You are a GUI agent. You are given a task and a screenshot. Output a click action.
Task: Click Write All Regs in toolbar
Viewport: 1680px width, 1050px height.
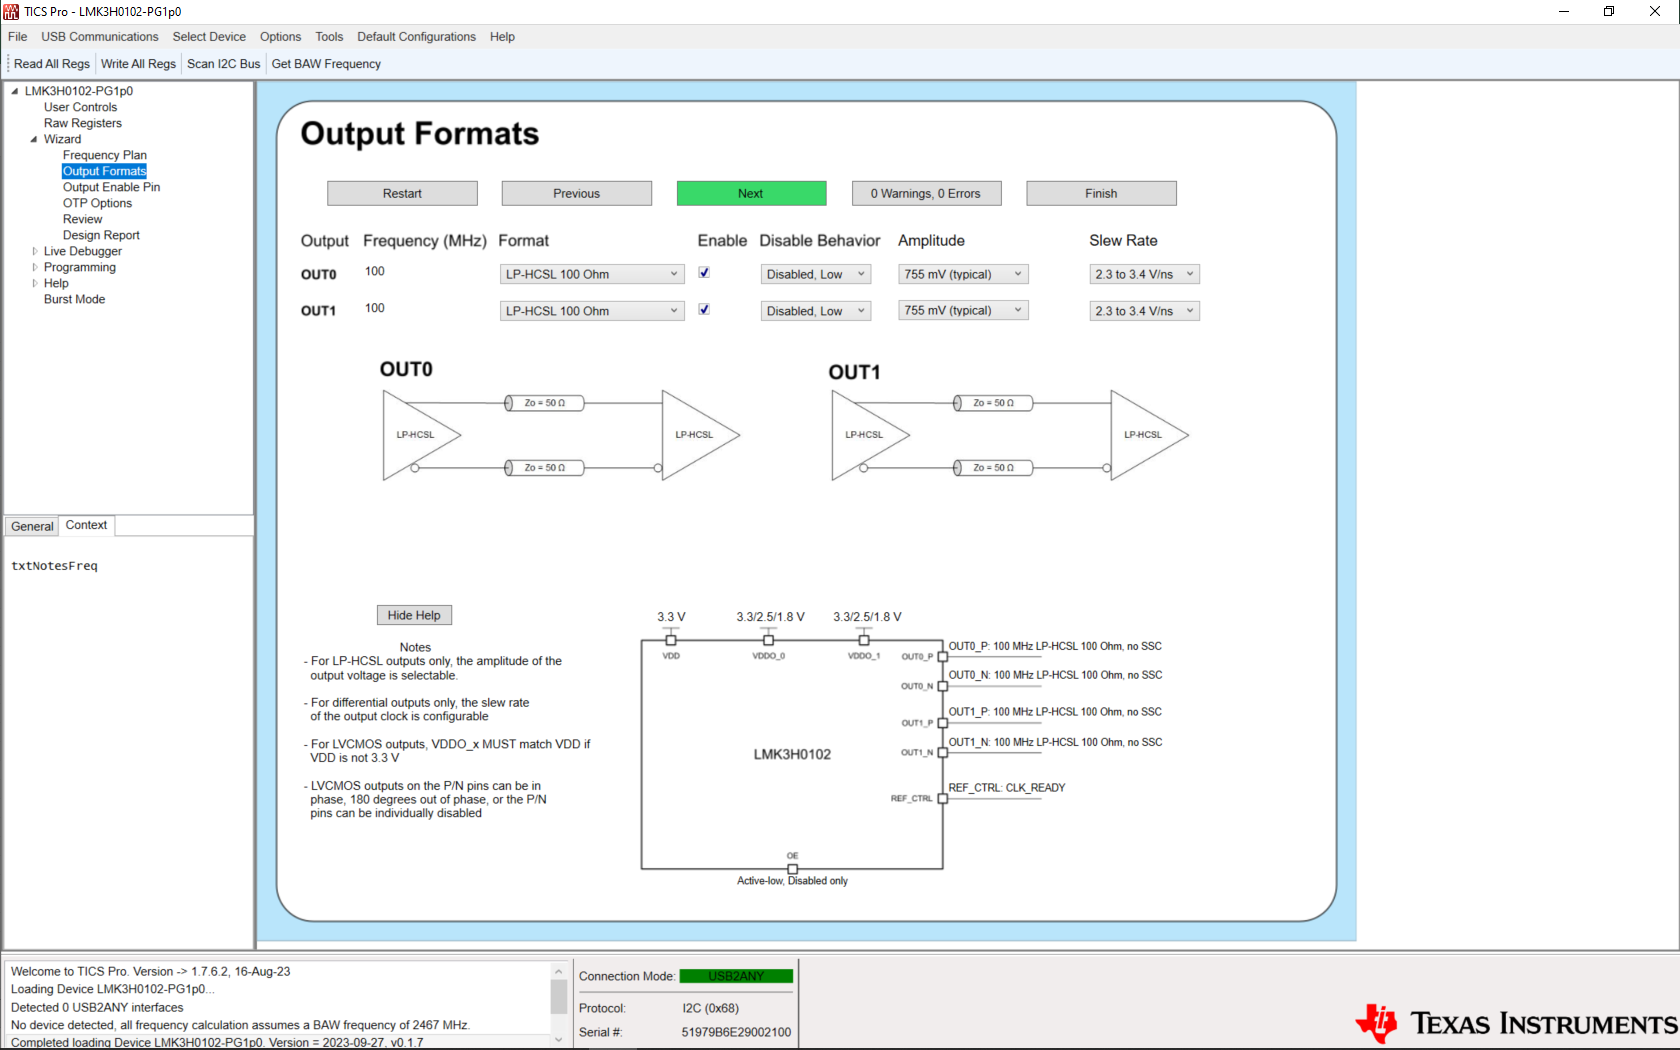point(138,64)
